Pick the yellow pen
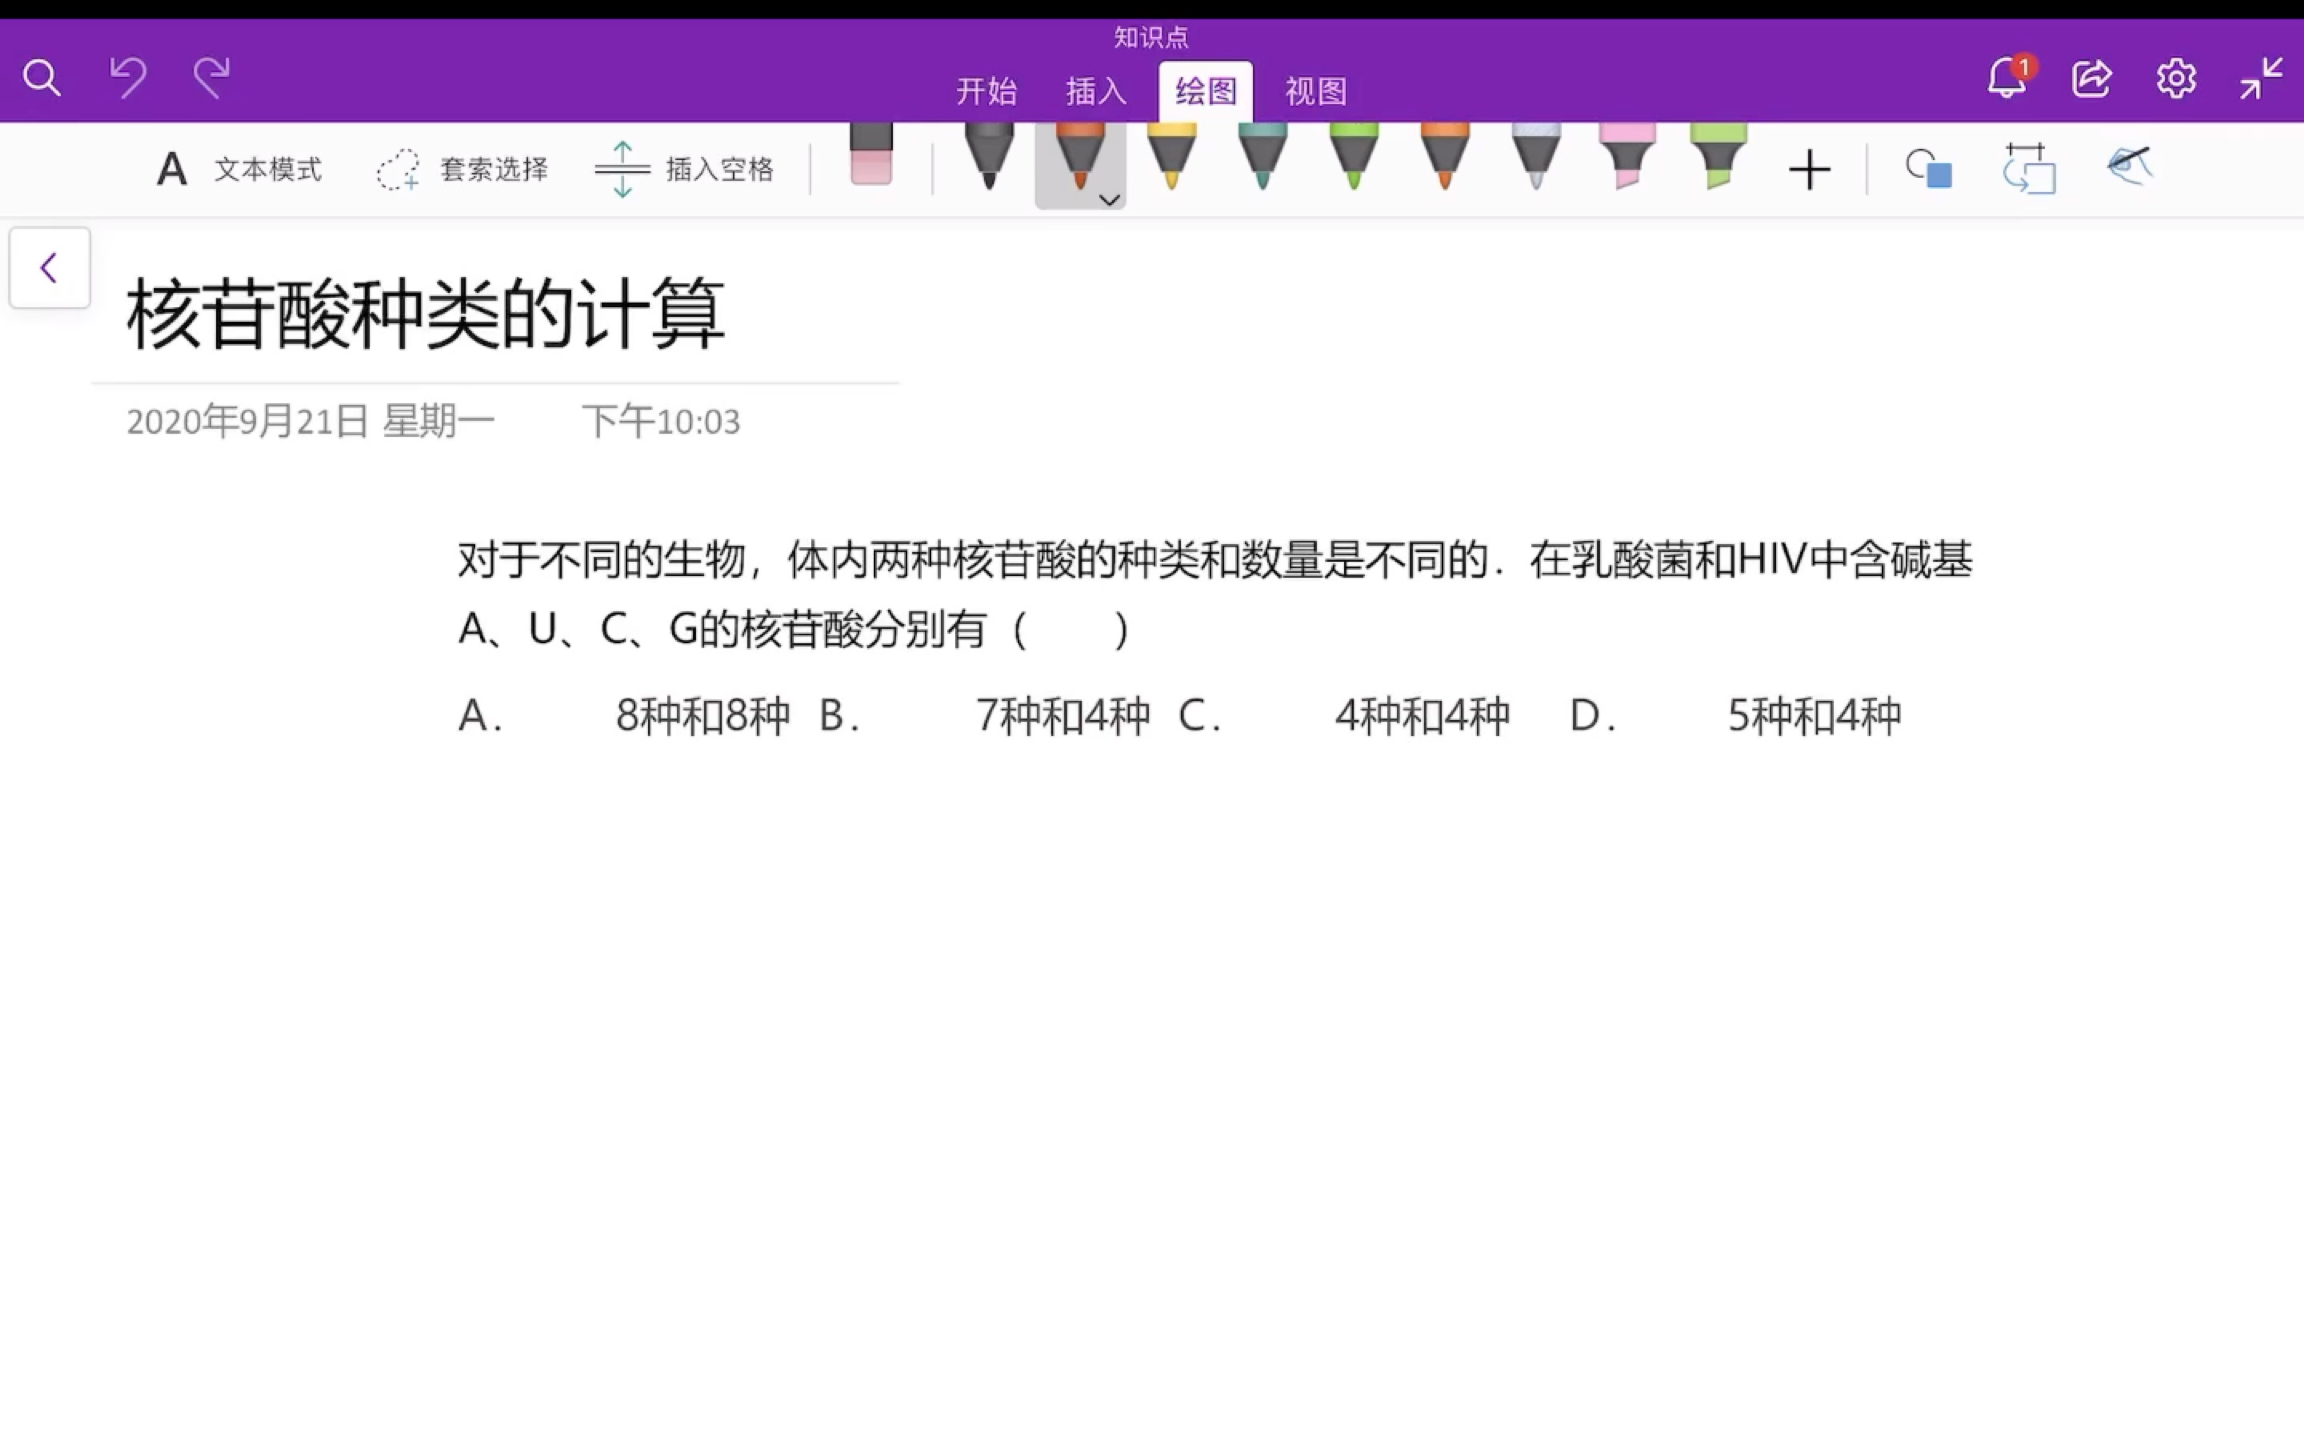The height and width of the screenshot is (1444, 2304). (x=1171, y=156)
